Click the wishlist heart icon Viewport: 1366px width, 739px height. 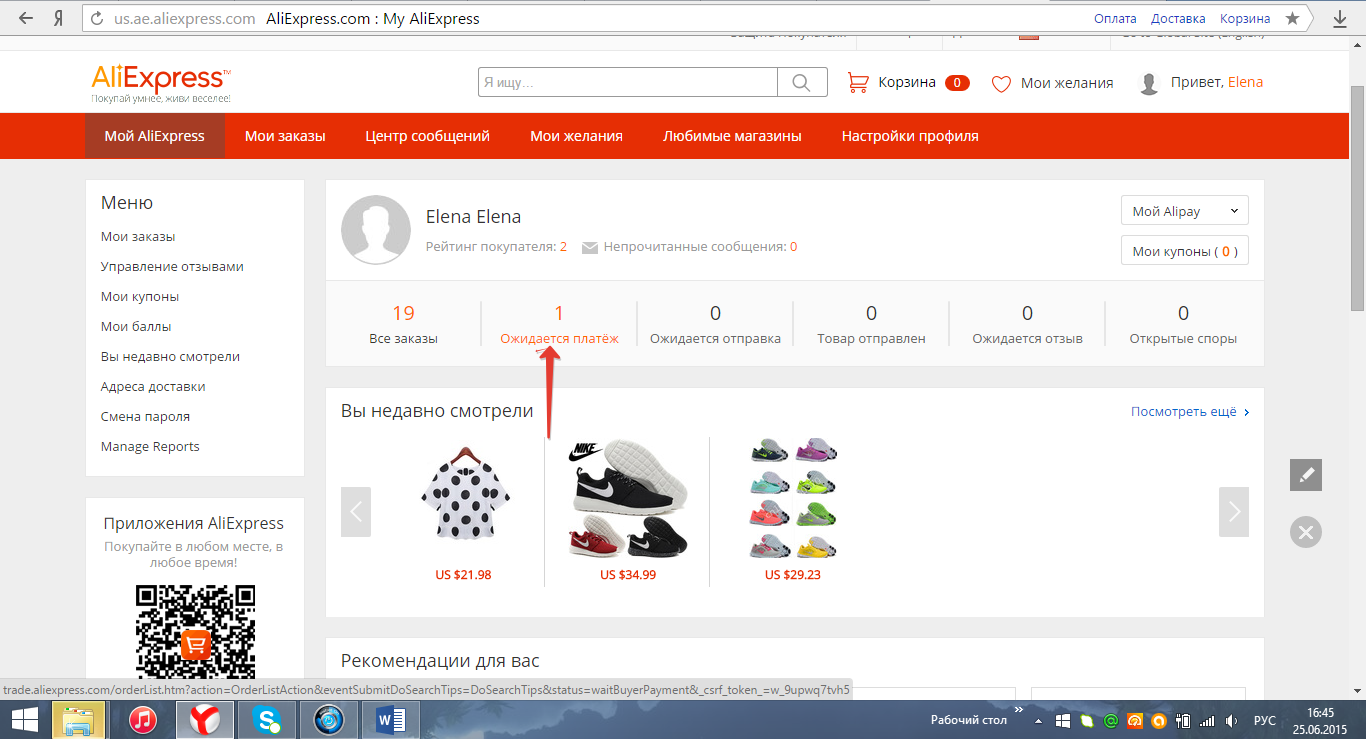click(1001, 84)
